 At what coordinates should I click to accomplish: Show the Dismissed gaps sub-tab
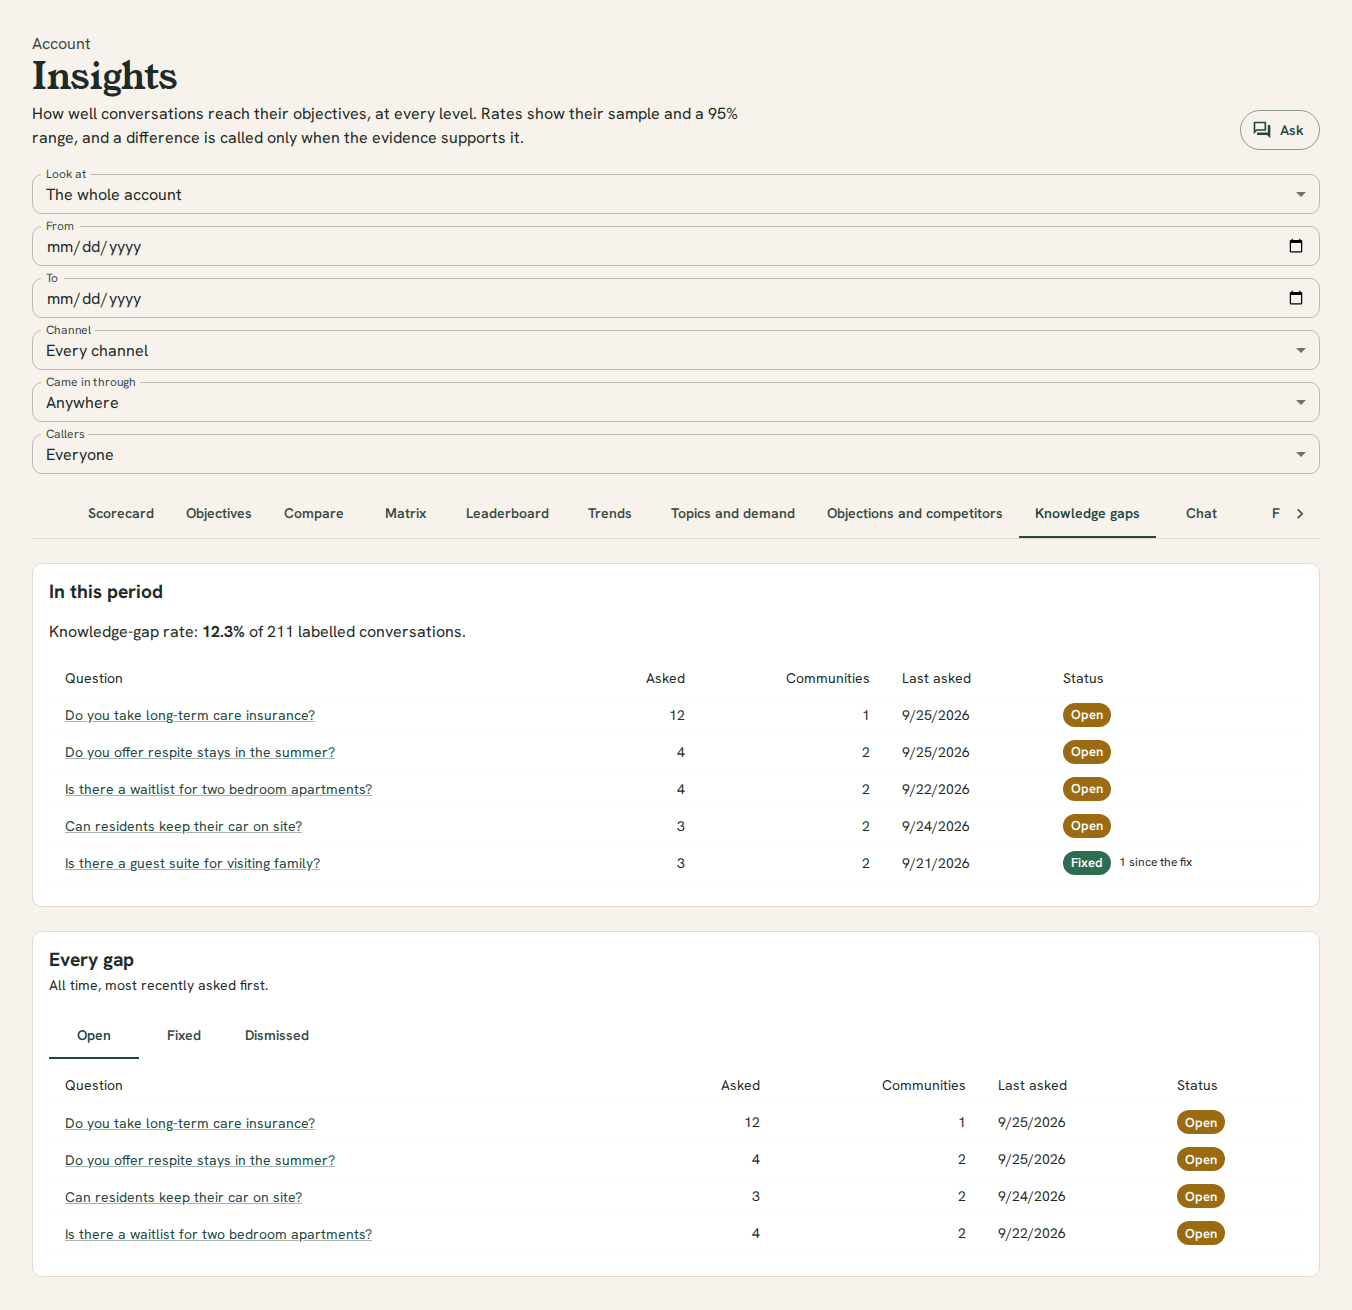tap(277, 1035)
